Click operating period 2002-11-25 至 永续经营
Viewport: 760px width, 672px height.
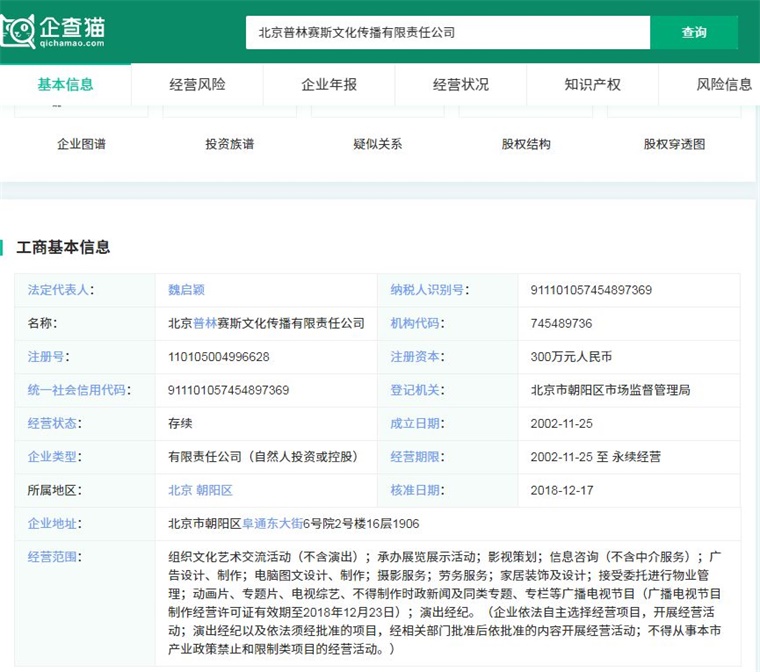[595, 457]
